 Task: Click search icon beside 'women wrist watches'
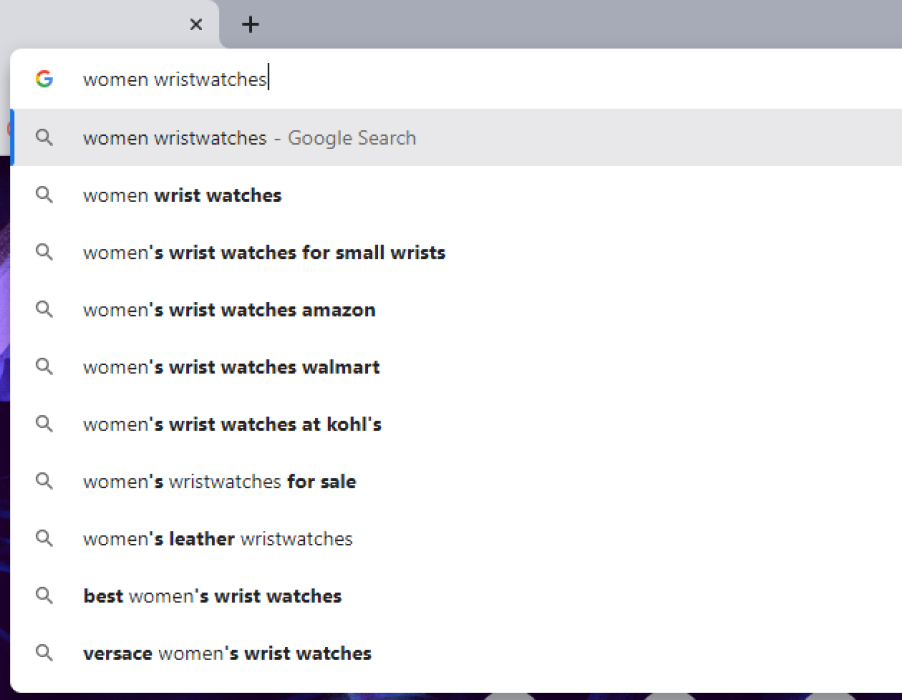[x=44, y=195]
